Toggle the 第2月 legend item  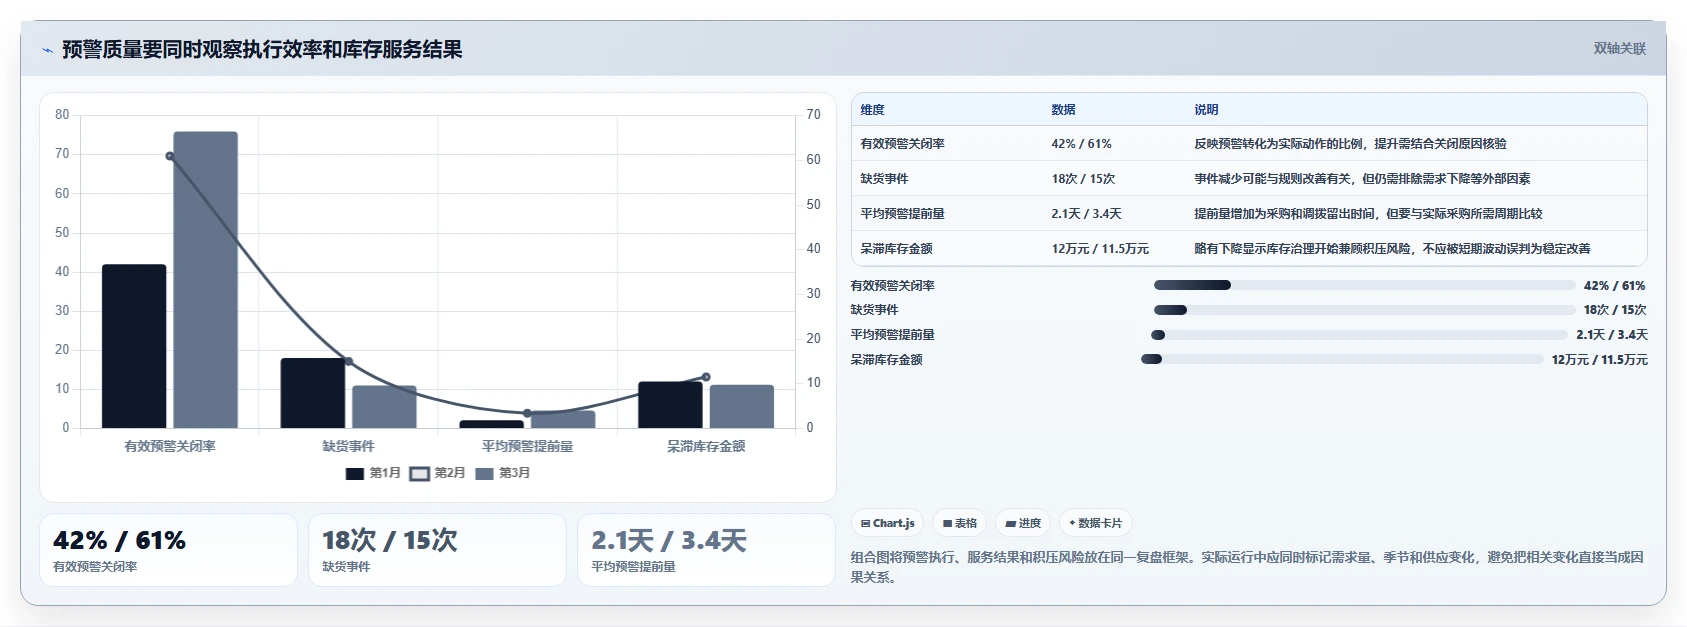click(x=438, y=473)
